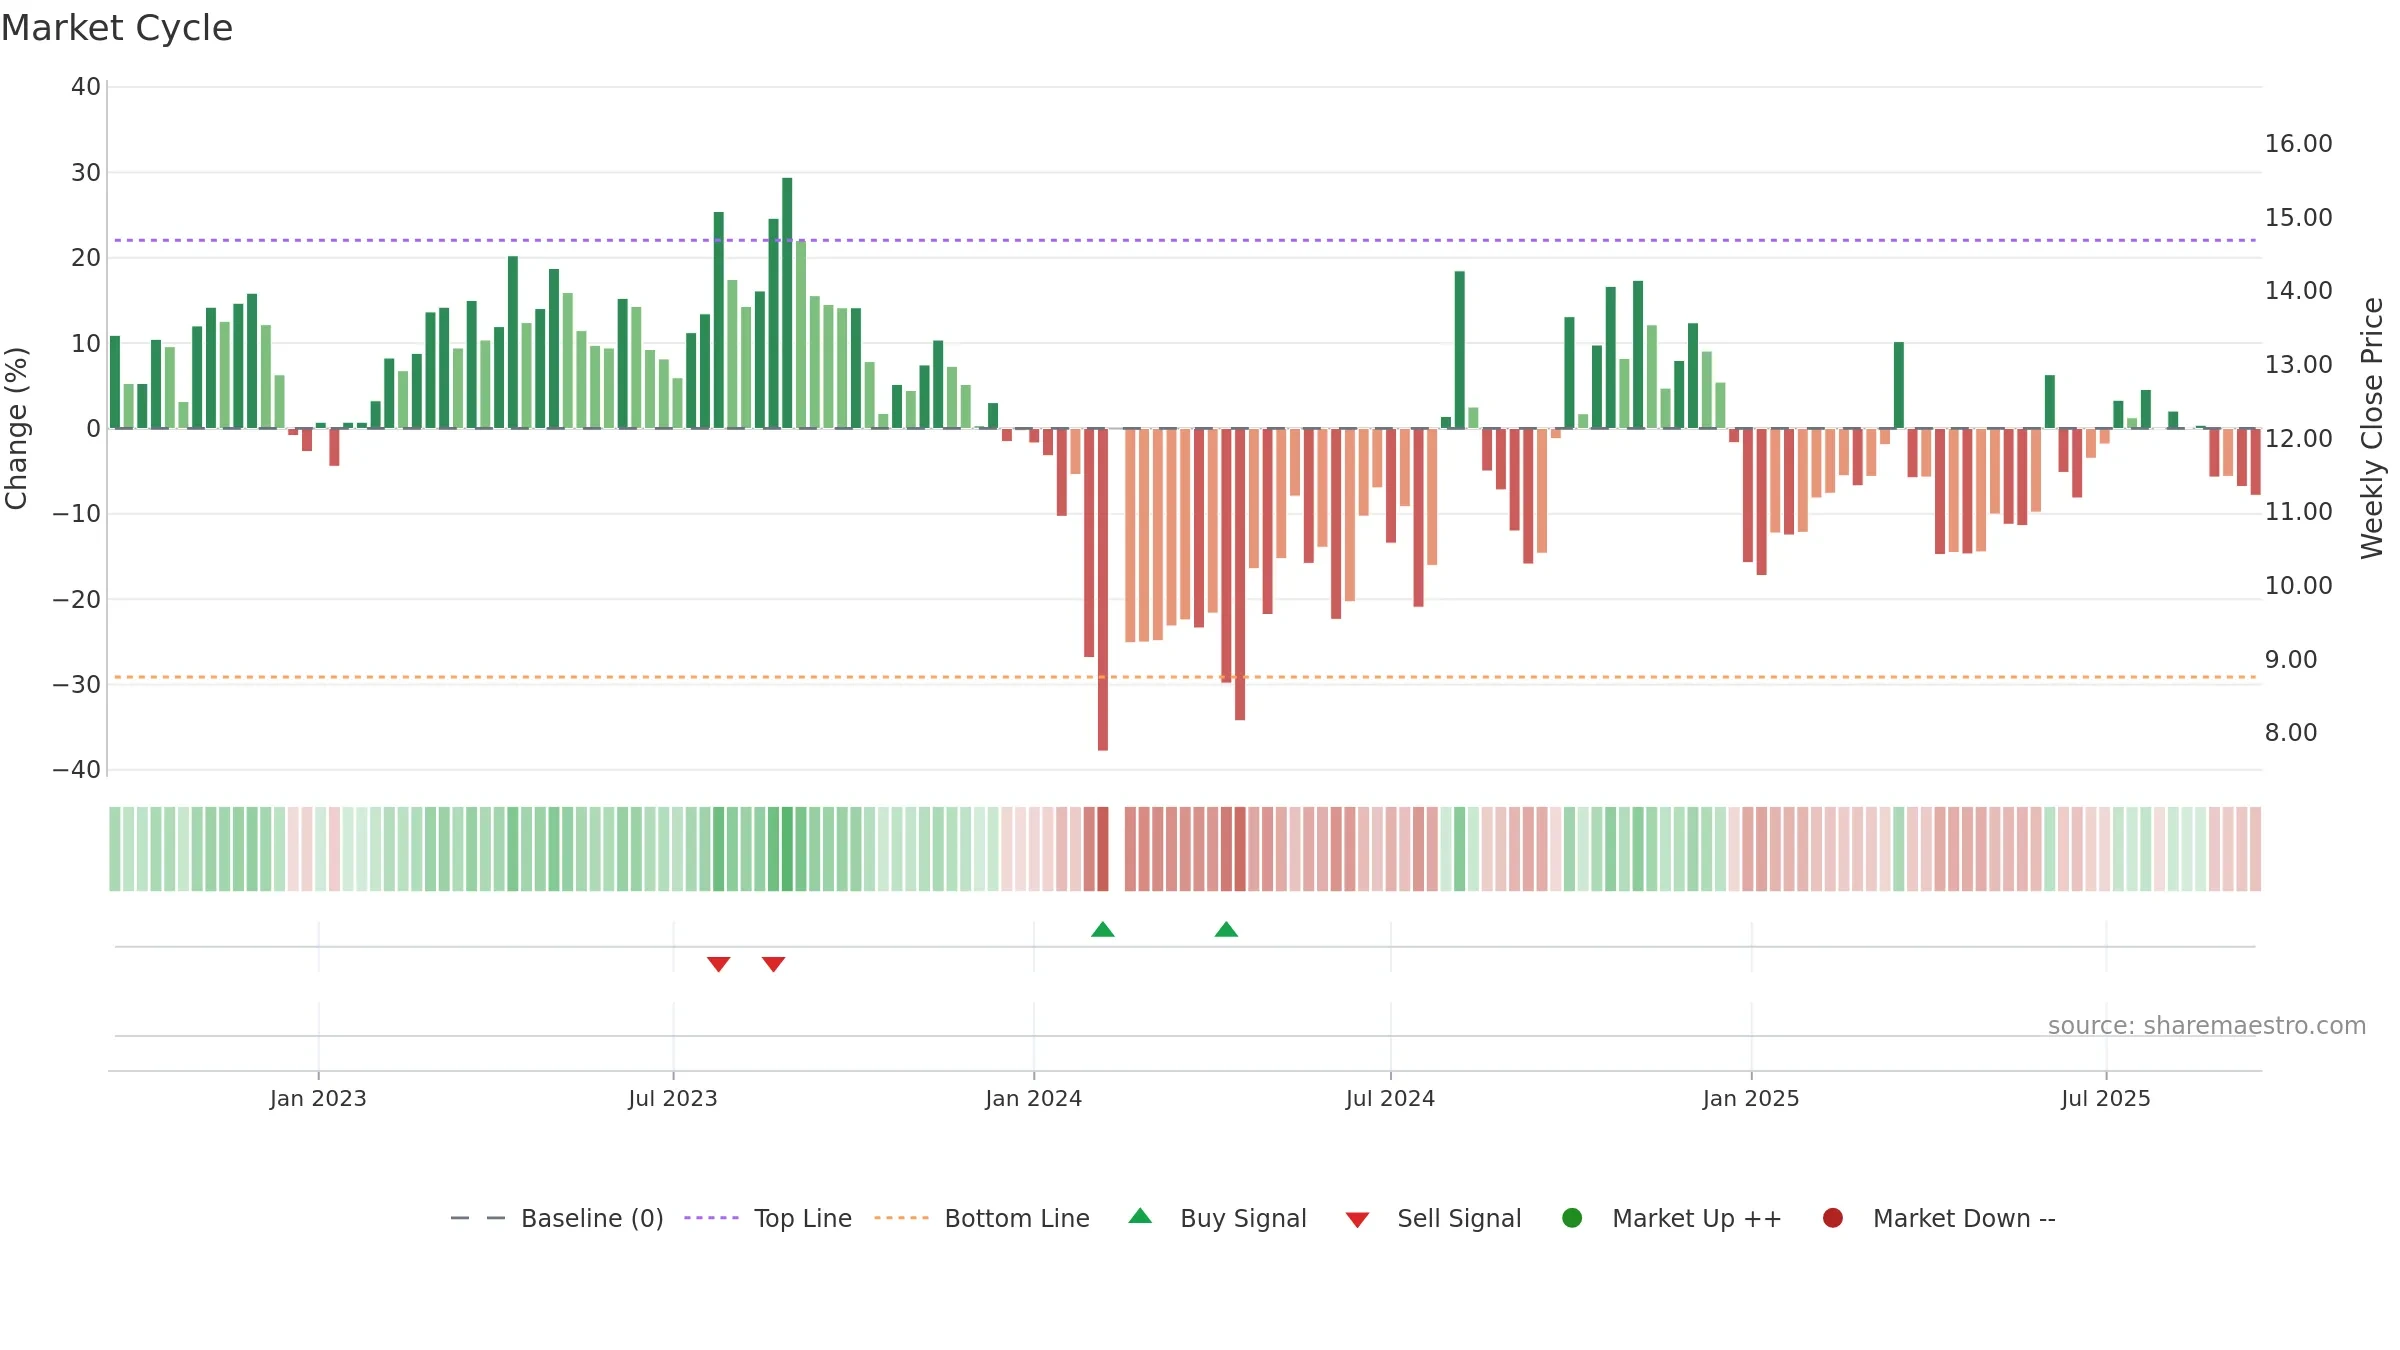Click the Market Cycle chart title

[x=117, y=28]
